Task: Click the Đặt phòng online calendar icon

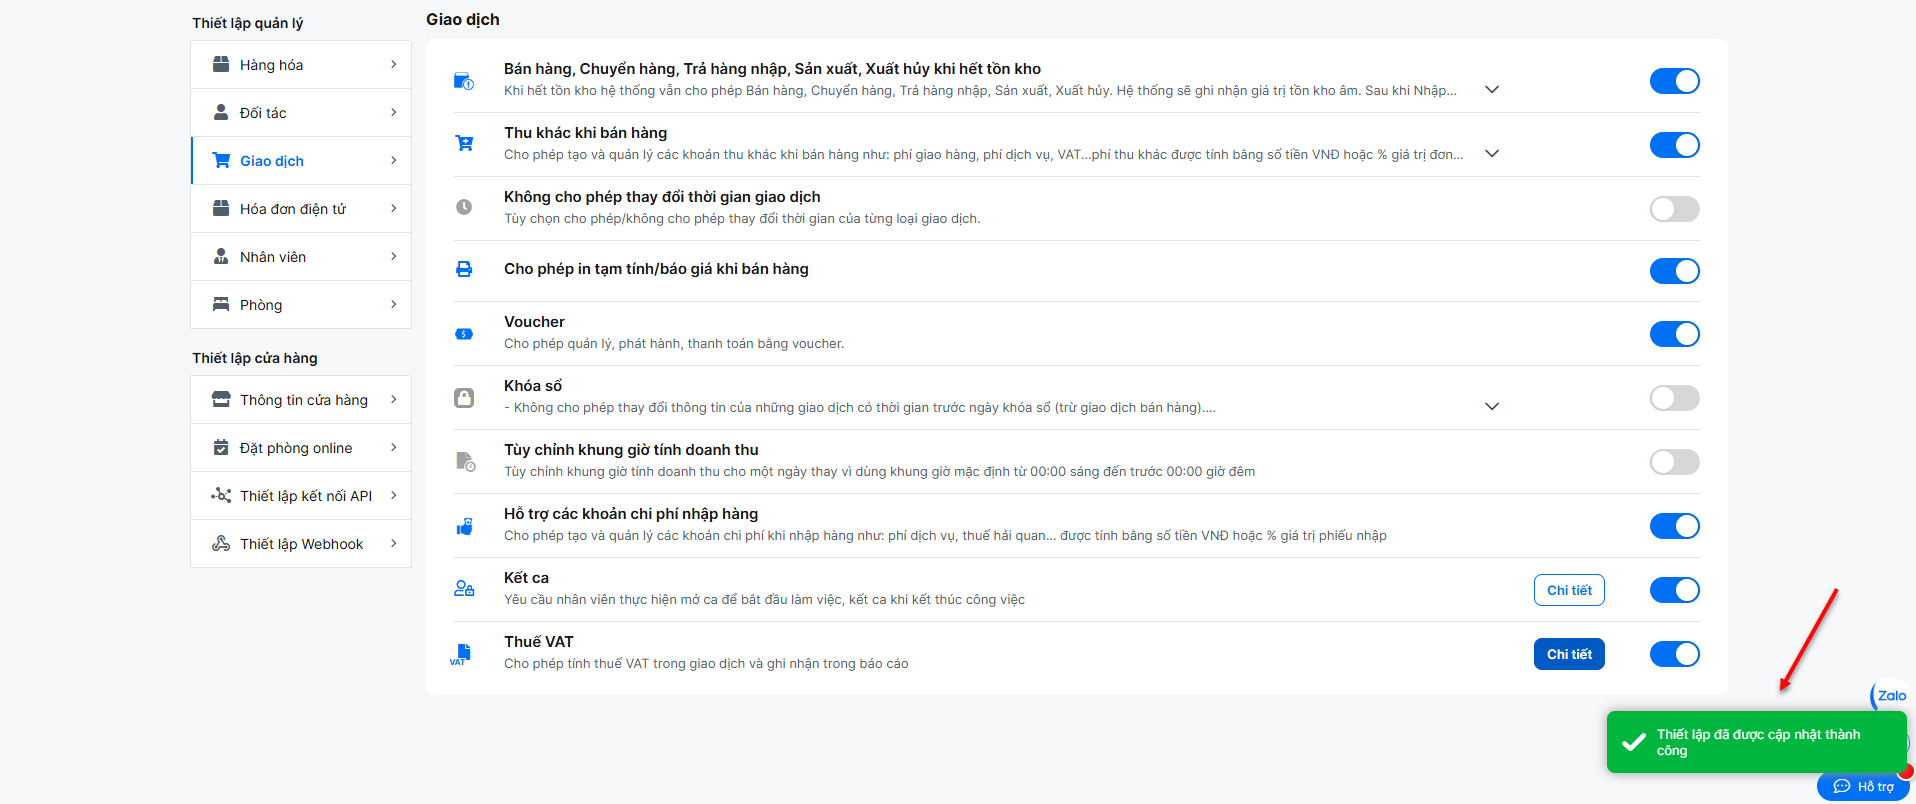Action: (221, 447)
